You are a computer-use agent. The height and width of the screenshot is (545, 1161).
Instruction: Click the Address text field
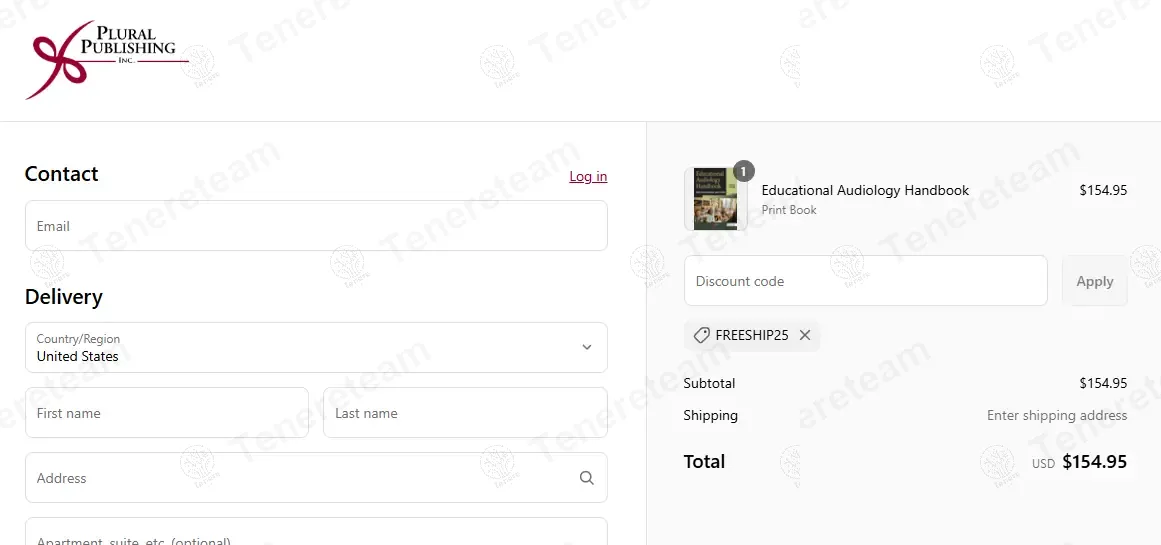300,478
